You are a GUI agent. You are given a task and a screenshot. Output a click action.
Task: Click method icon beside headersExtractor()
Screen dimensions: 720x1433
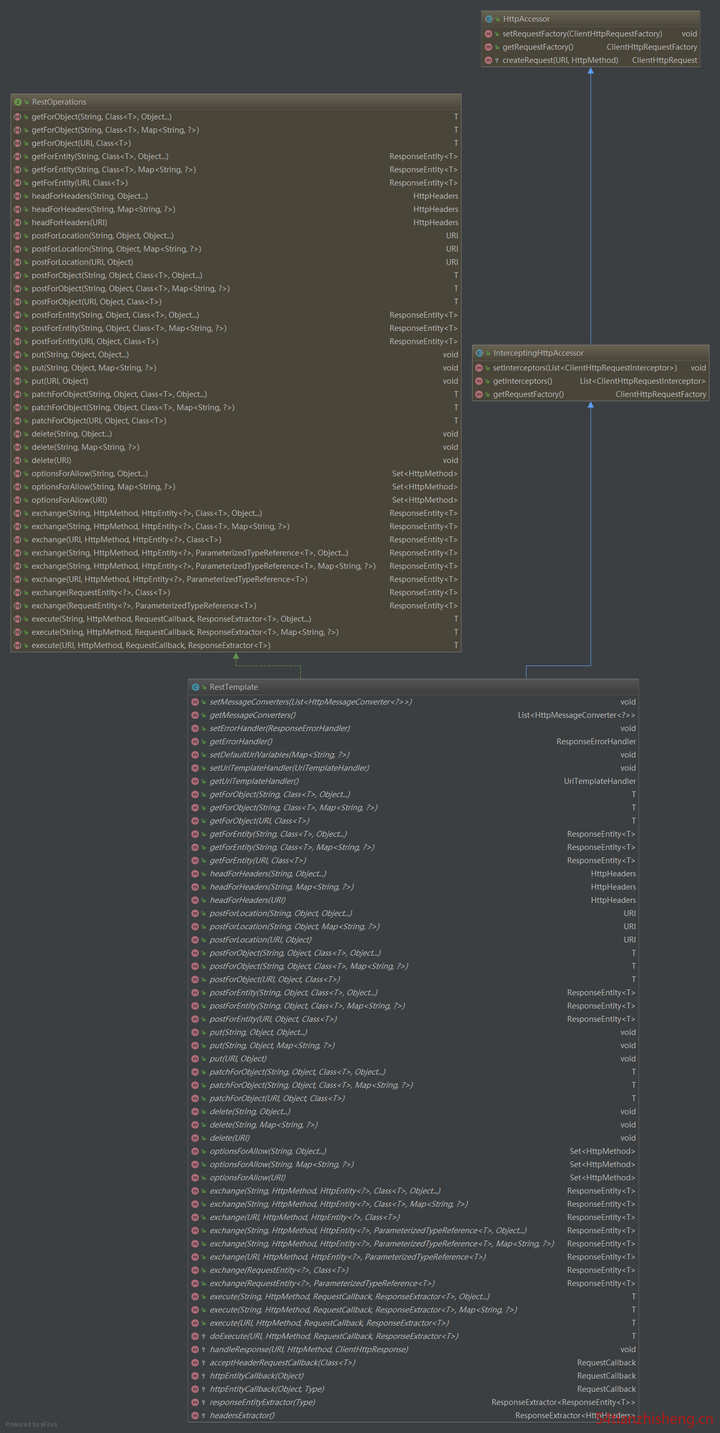pyautogui.click(x=195, y=1415)
